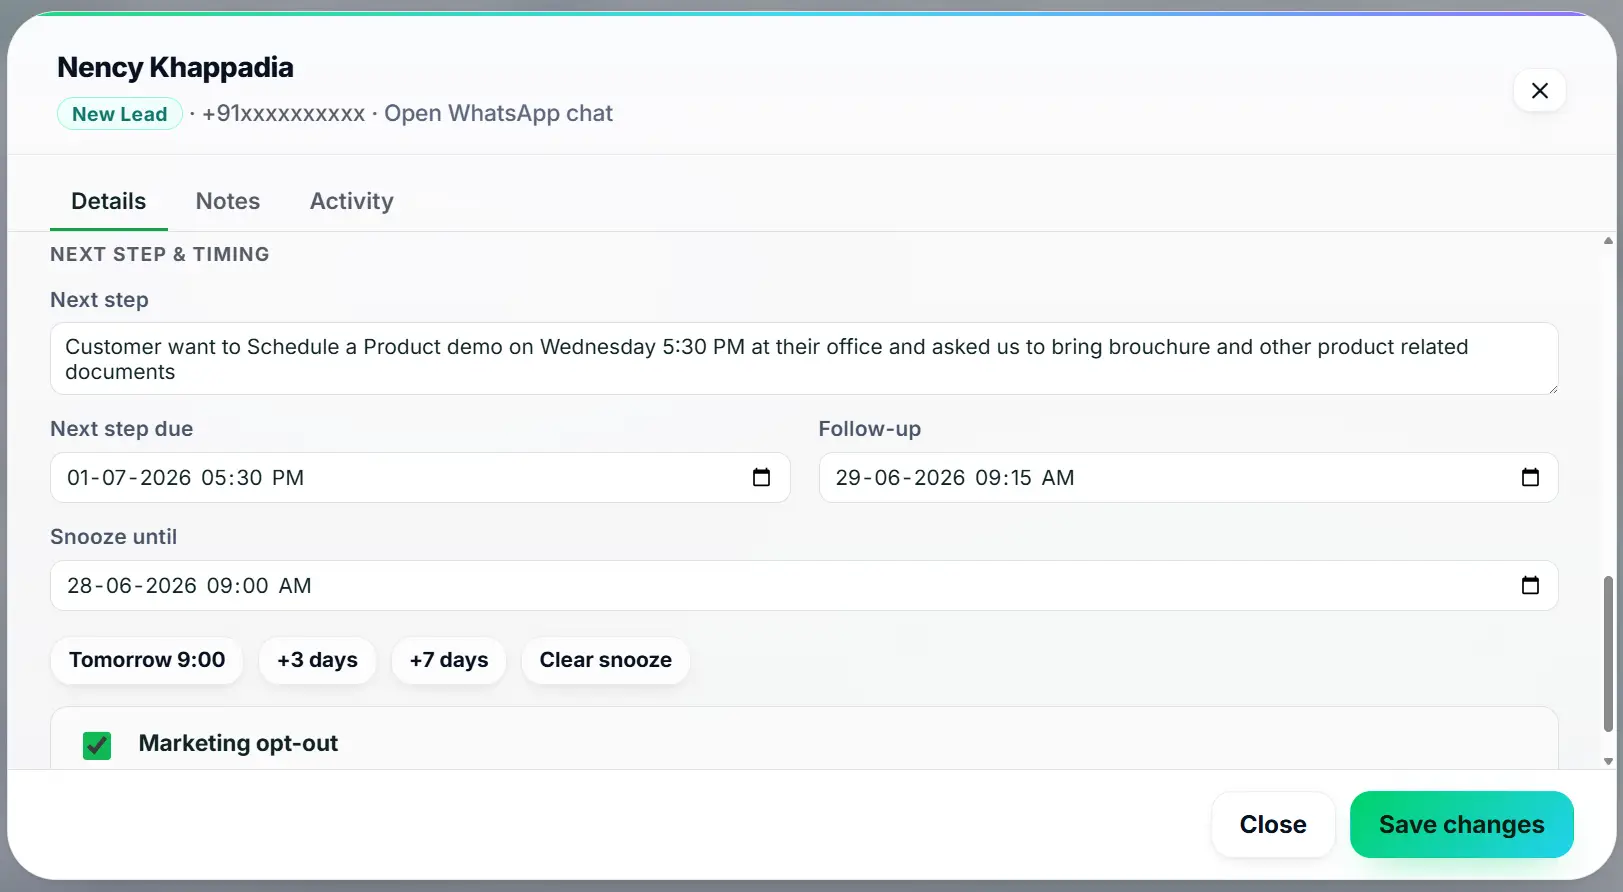Open the Activity tab
1623x892 pixels.
pos(352,201)
